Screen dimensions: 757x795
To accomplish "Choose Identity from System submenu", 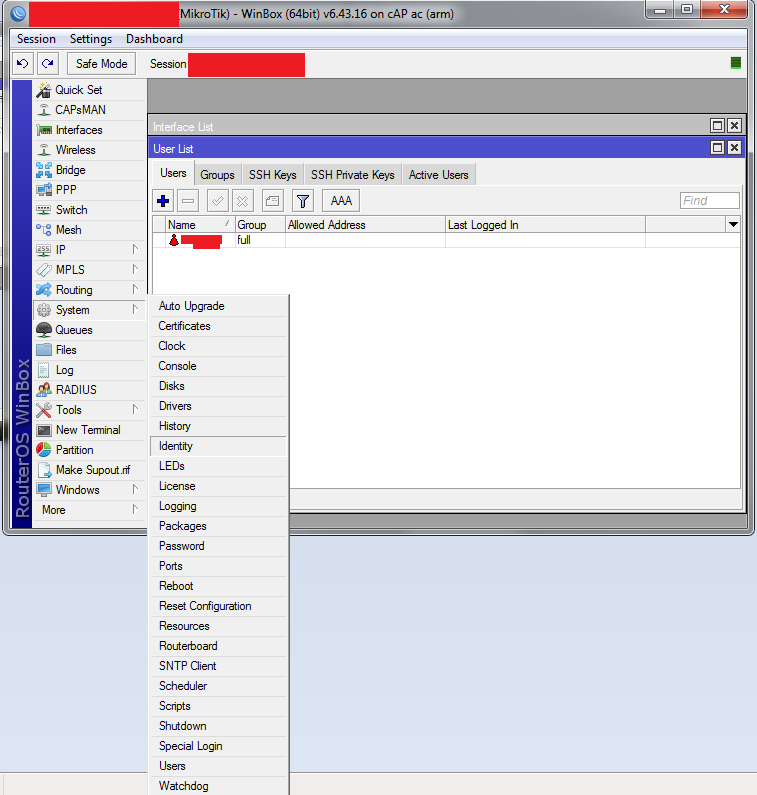I will click(x=219, y=446).
